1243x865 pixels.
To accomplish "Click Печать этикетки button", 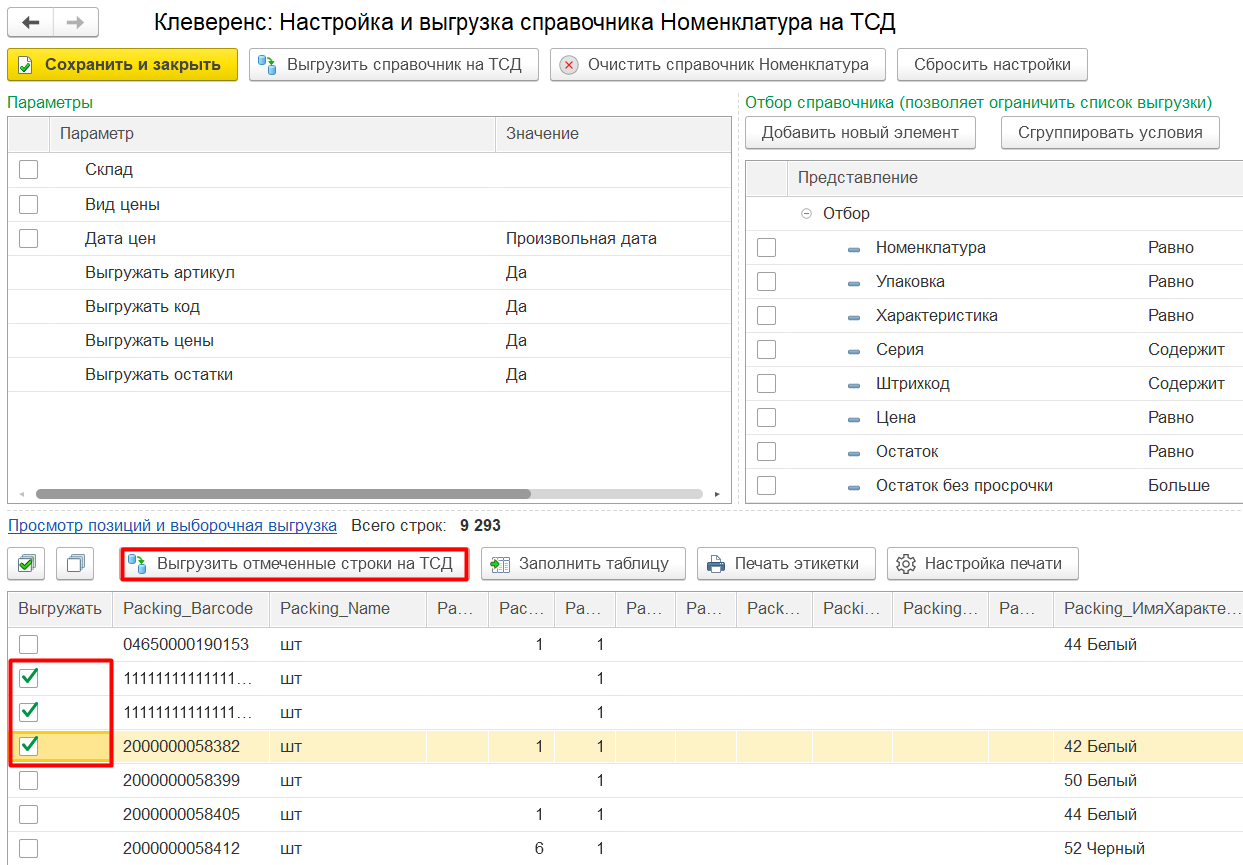I will click(x=786, y=564).
